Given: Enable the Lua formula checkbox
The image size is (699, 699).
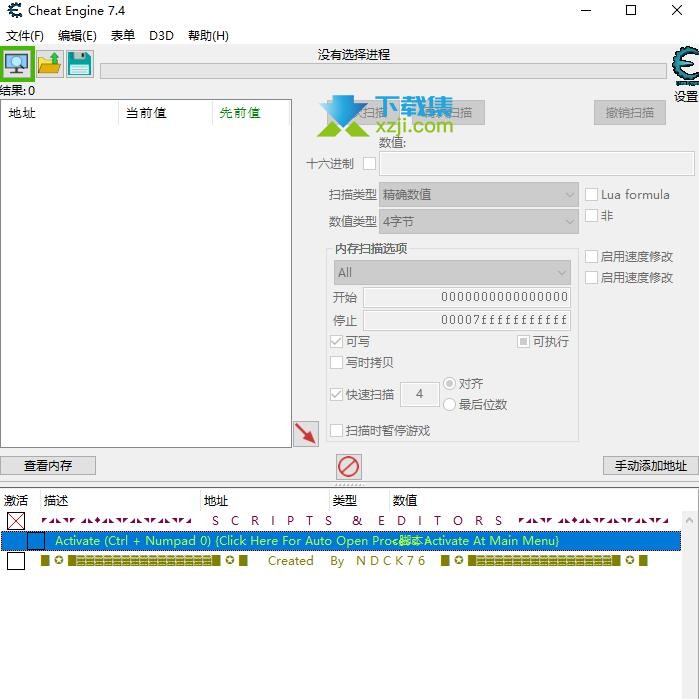Looking at the screenshot, I should 591,194.
